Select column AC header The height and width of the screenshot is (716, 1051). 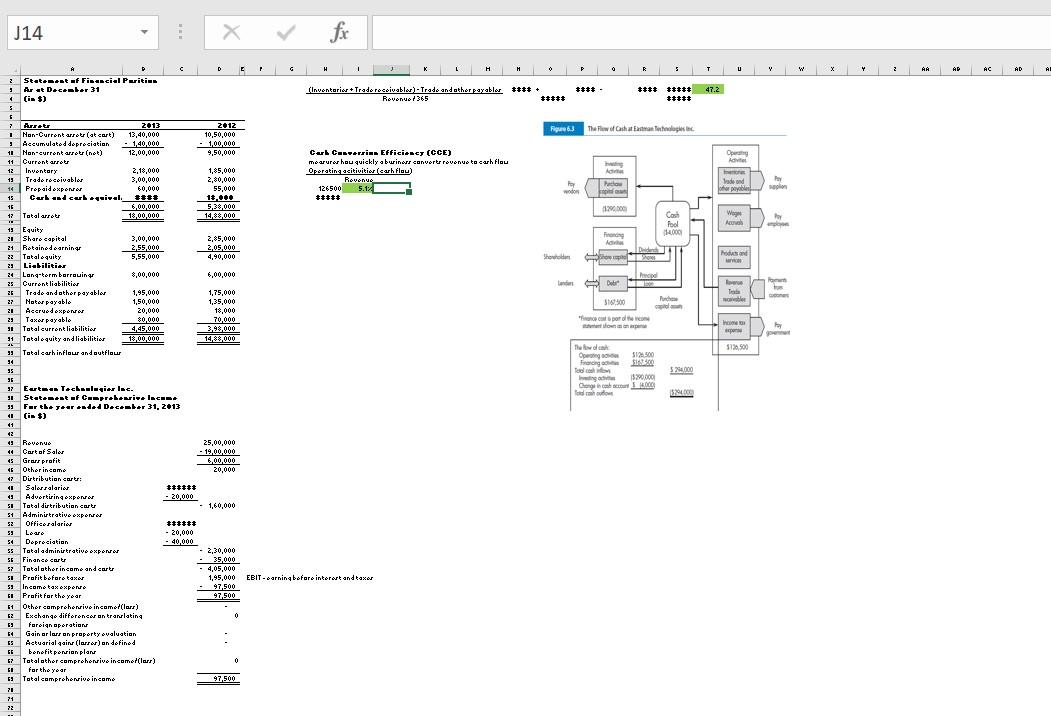pos(987,69)
